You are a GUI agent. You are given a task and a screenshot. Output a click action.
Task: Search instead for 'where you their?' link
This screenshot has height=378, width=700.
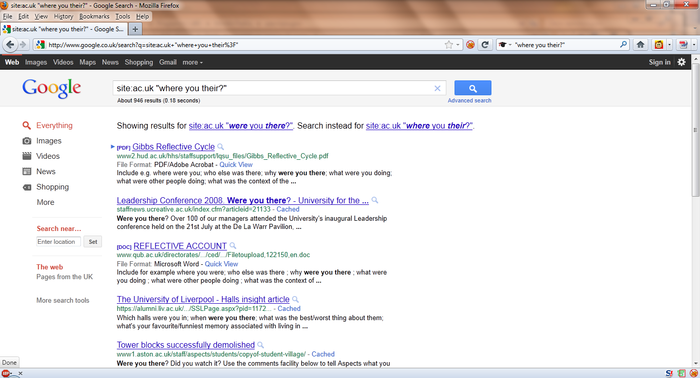pyautogui.click(x=419, y=126)
